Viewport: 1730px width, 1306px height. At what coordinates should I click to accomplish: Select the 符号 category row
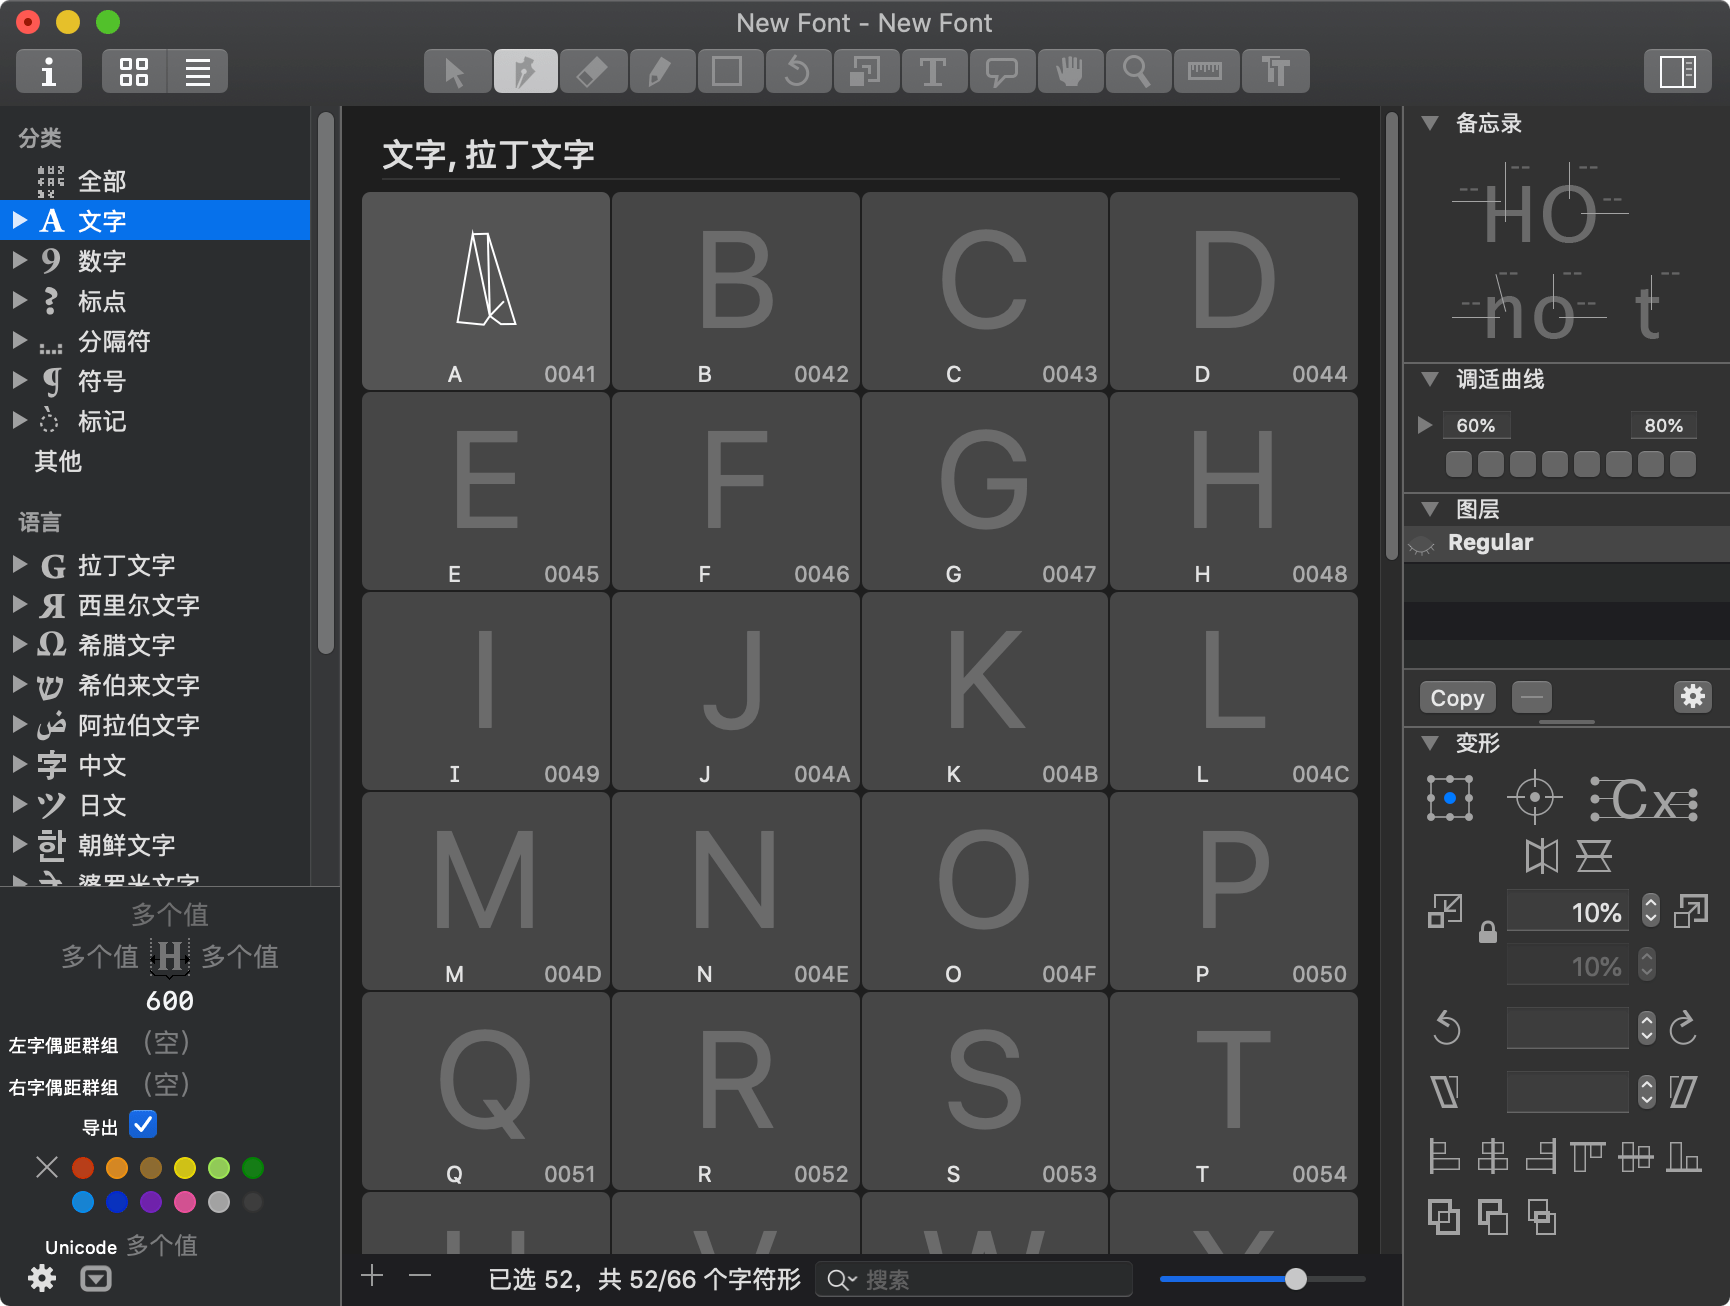(155, 381)
